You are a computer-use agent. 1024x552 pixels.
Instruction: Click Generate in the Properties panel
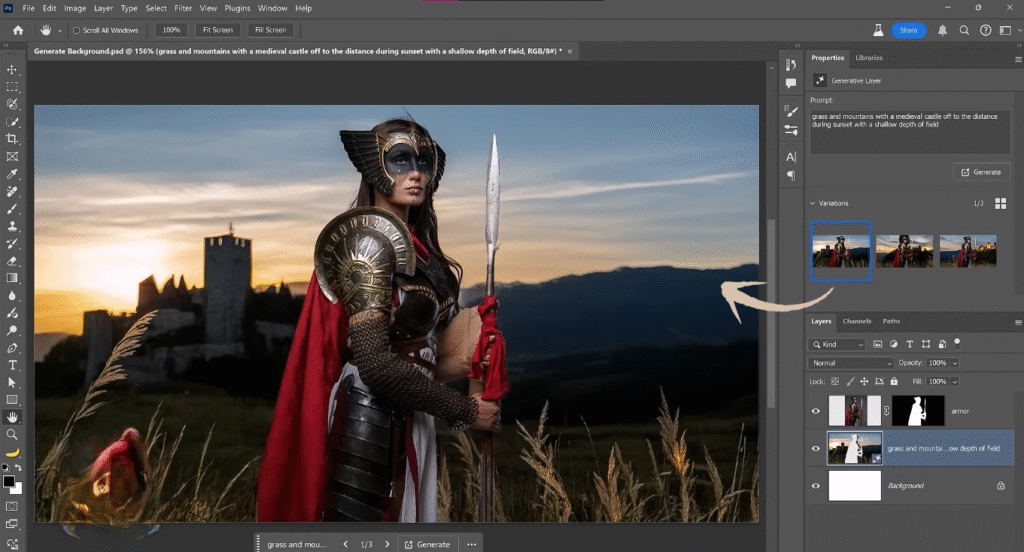point(981,172)
